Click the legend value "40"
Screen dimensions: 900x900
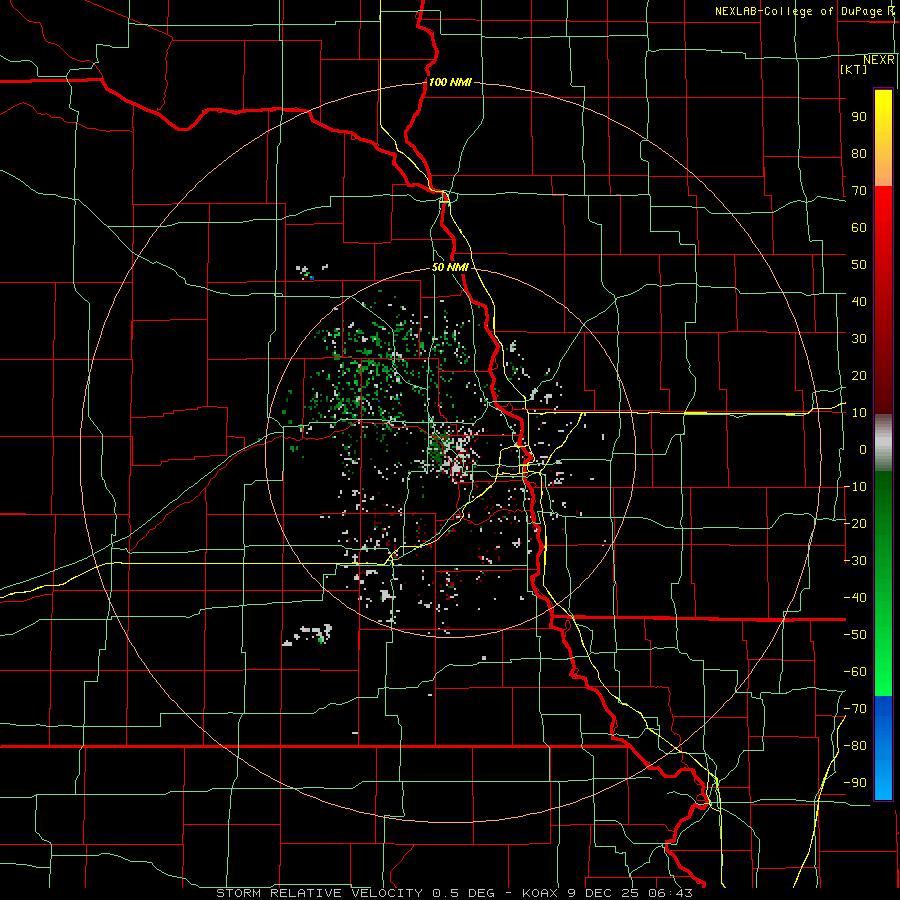pos(859,301)
